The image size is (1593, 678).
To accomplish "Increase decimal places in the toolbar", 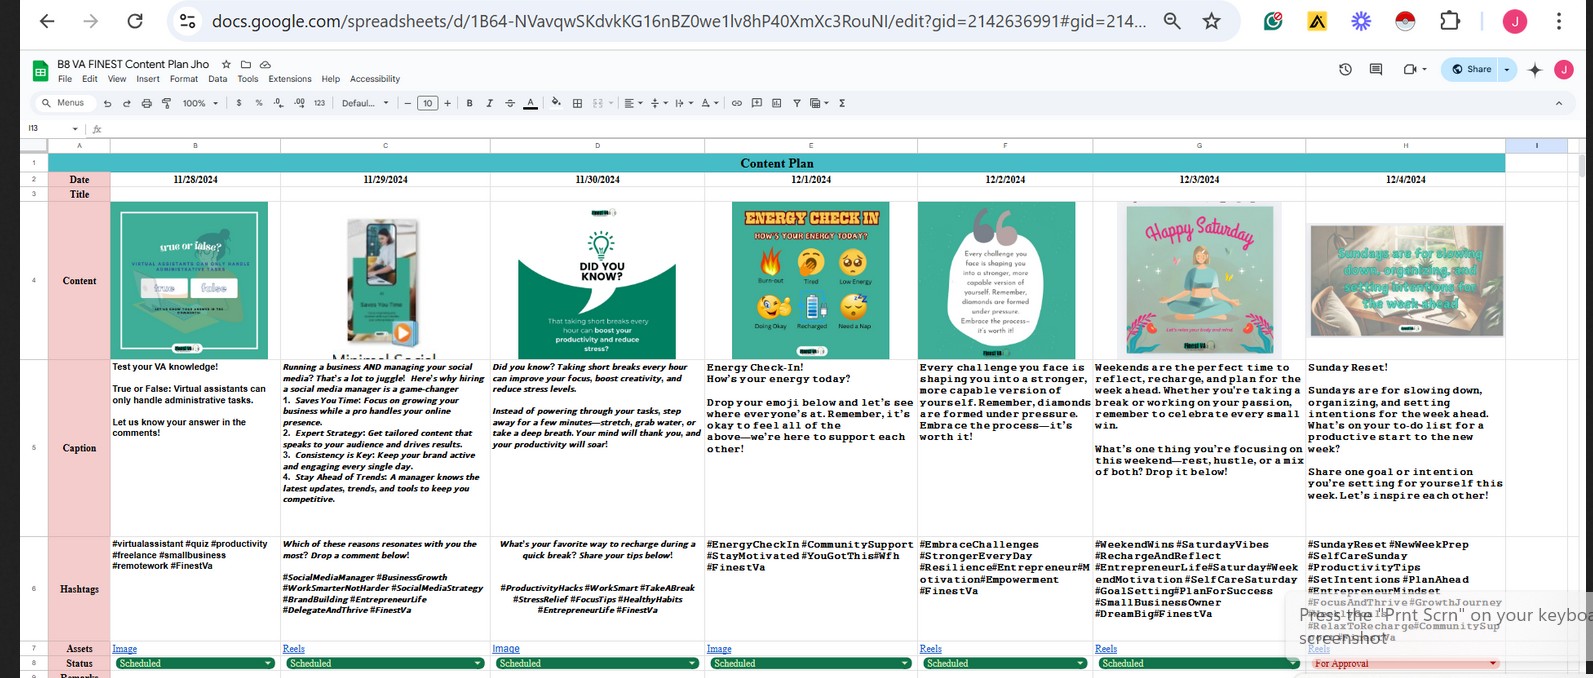I will (299, 103).
